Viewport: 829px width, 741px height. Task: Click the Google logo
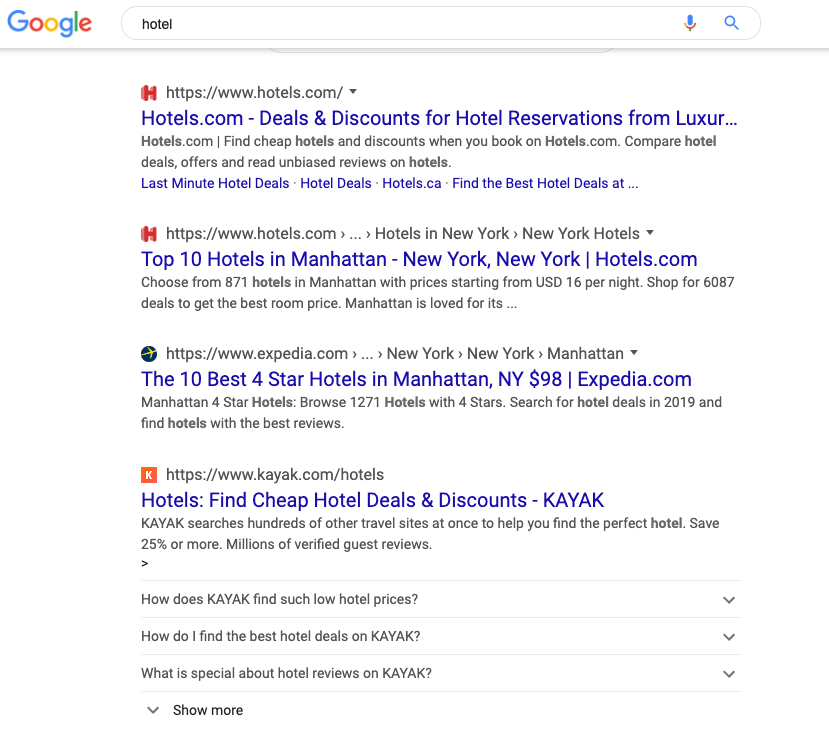coord(50,23)
